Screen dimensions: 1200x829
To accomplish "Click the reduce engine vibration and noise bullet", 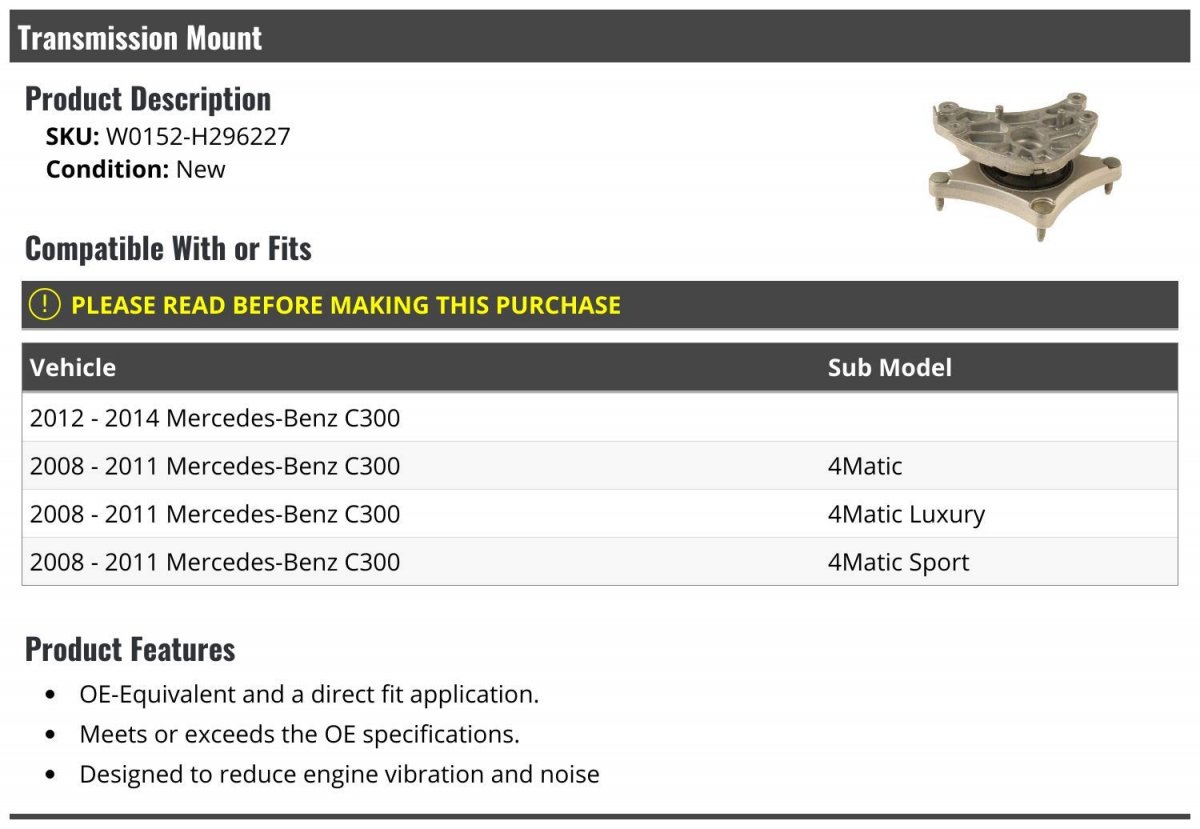I will 339,774.
